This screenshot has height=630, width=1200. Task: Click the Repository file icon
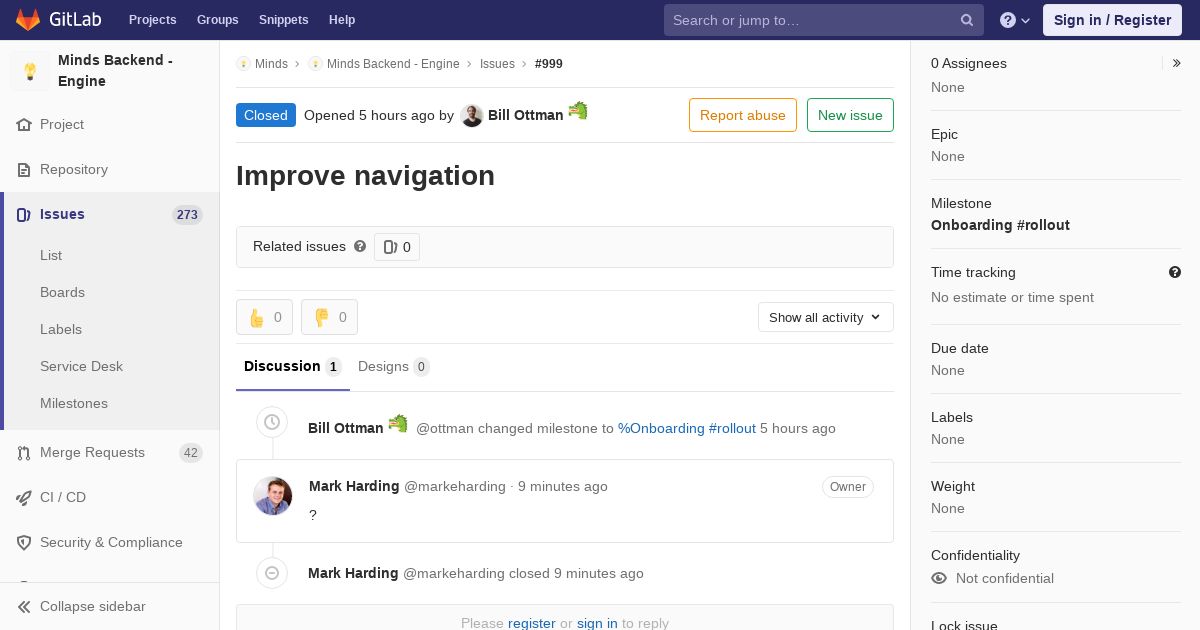tap(24, 170)
